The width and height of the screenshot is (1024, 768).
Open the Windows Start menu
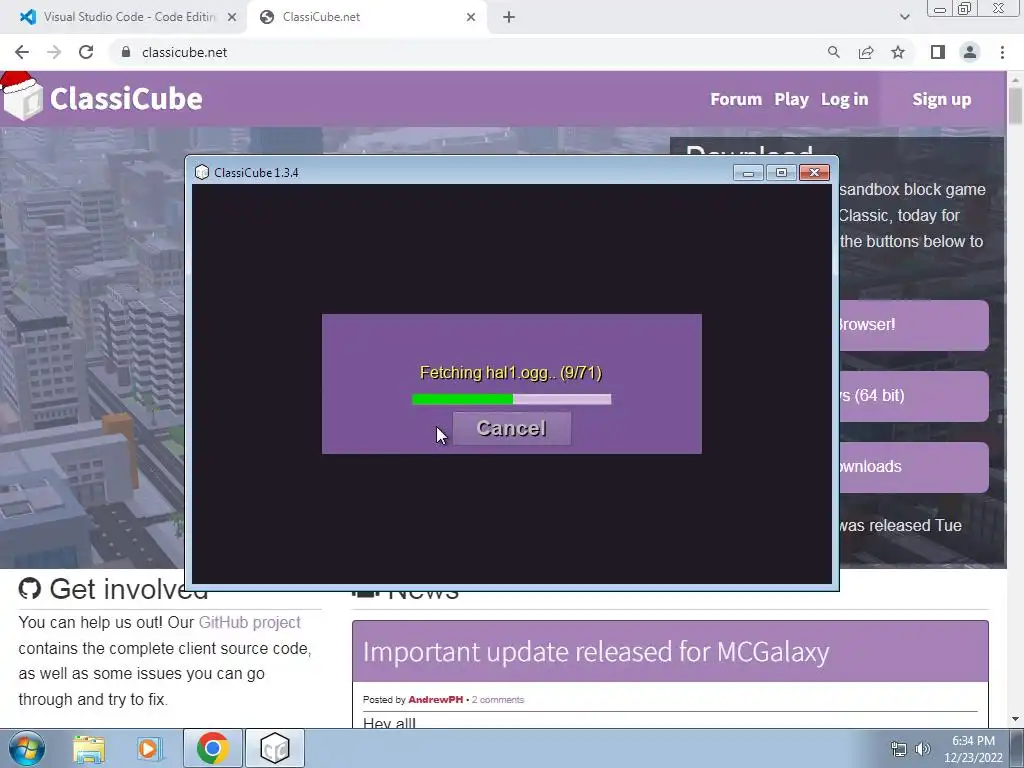(x=27, y=748)
